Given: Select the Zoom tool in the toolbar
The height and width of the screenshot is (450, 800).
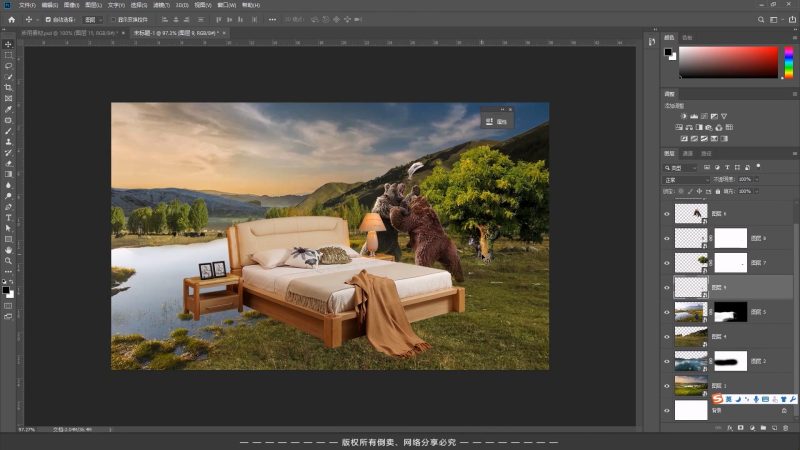Looking at the screenshot, I should (x=8, y=261).
